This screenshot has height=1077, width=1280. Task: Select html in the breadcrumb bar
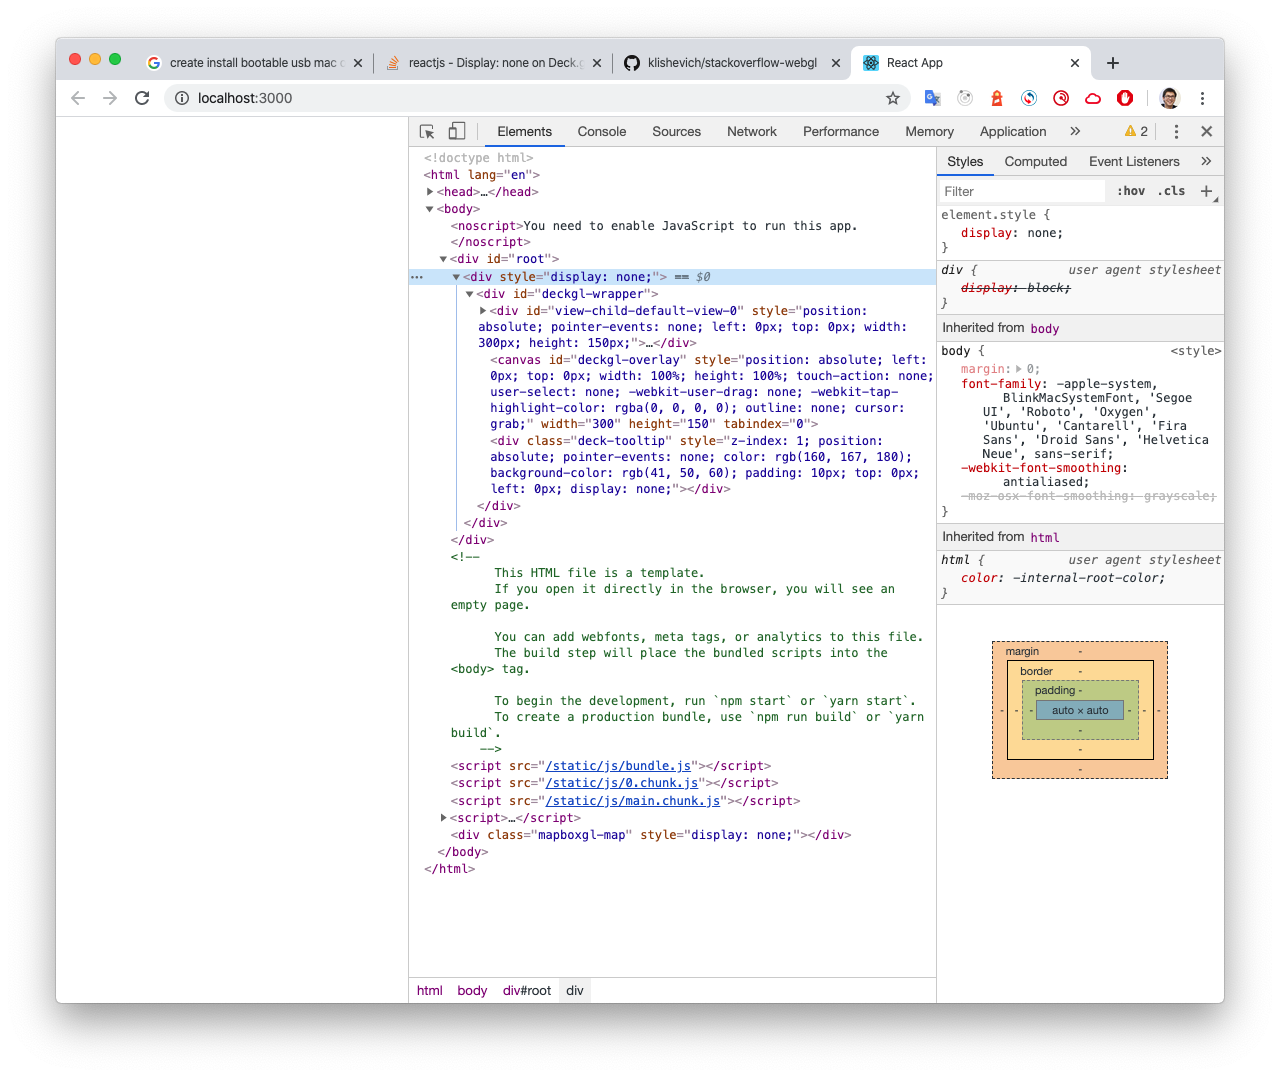(430, 990)
